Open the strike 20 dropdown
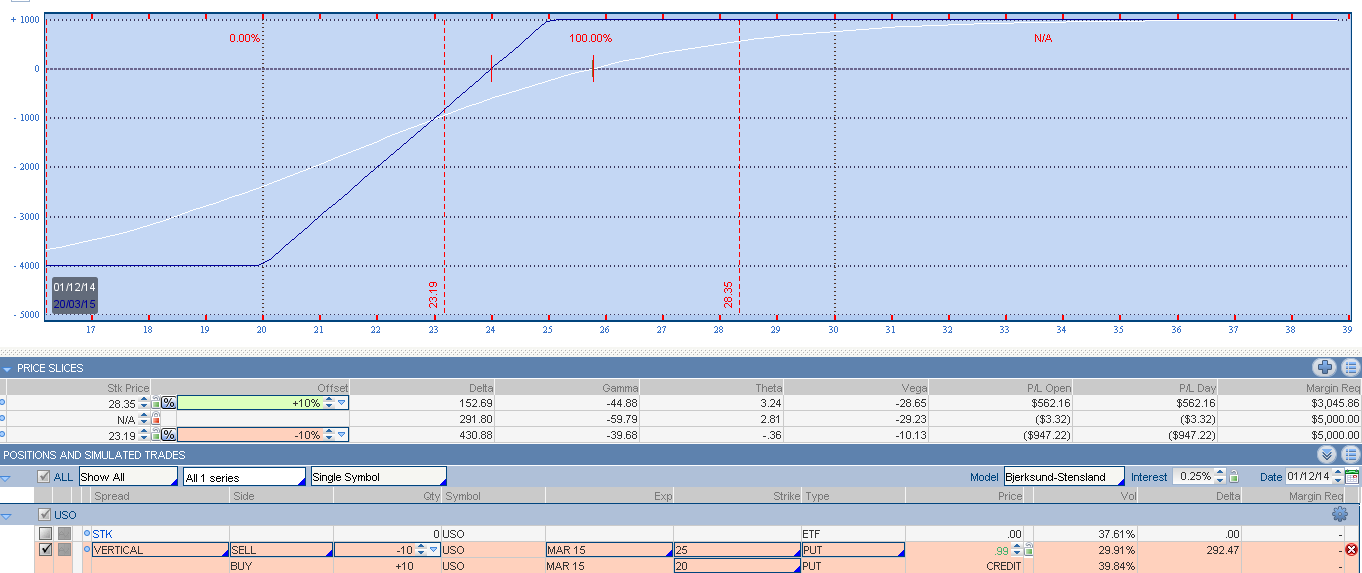Image resolution: width=1362 pixels, height=573 pixels. tap(737, 566)
